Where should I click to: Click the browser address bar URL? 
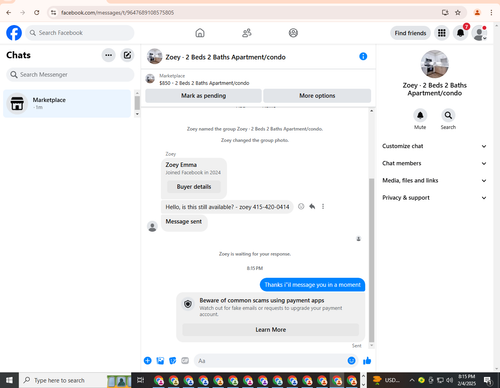[x=117, y=13]
